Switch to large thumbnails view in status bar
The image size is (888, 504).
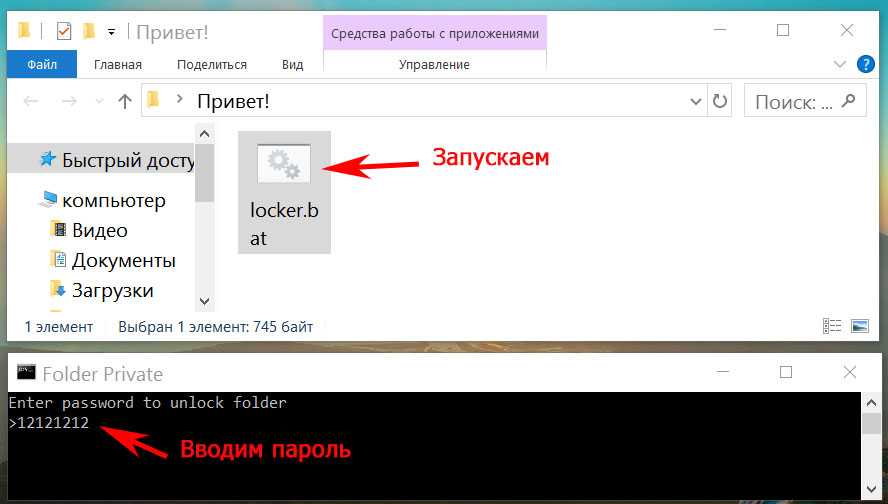coord(859,326)
